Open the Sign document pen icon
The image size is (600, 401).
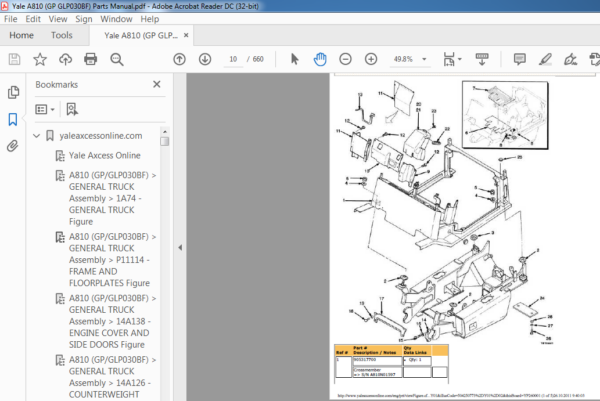570,59
